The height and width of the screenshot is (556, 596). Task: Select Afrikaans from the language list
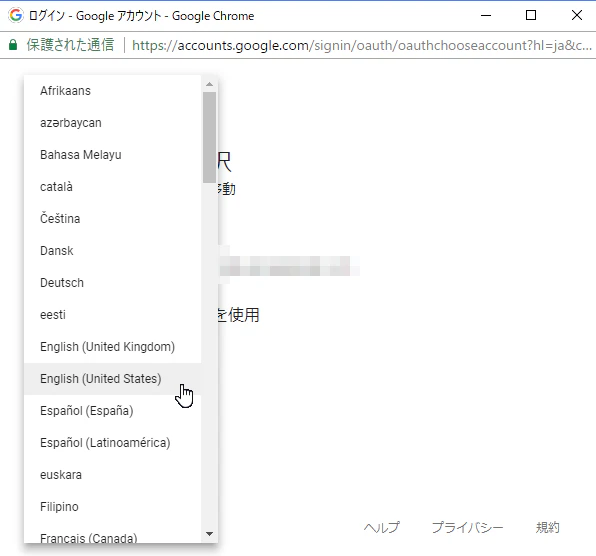tap(113, 91)
